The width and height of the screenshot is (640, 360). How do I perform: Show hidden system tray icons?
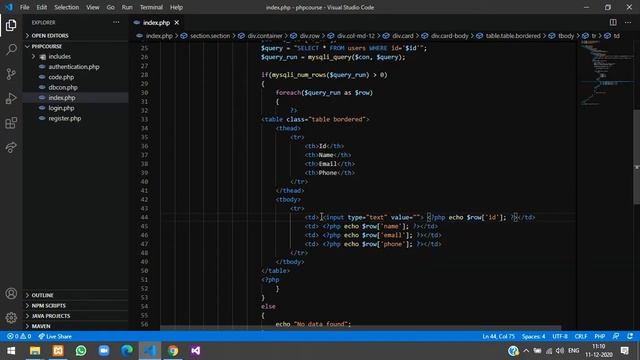tap(526, 351)
